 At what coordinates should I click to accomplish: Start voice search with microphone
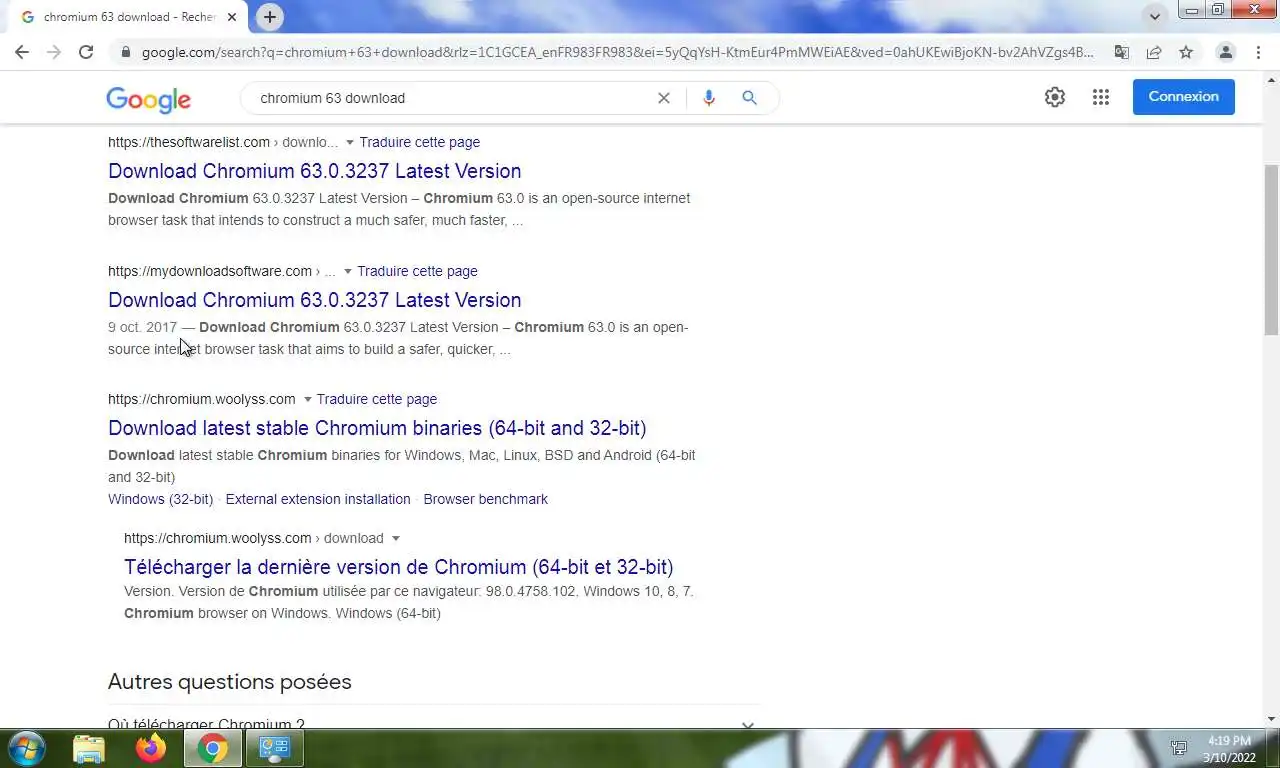coord(709,98)
